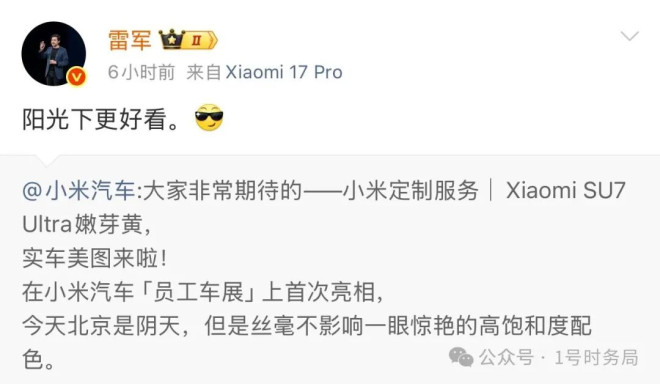The height and width of the screenshot is (384, 660).
Task: Click the Ultra嫩芽黄 color name line
Action: [86, 224]
